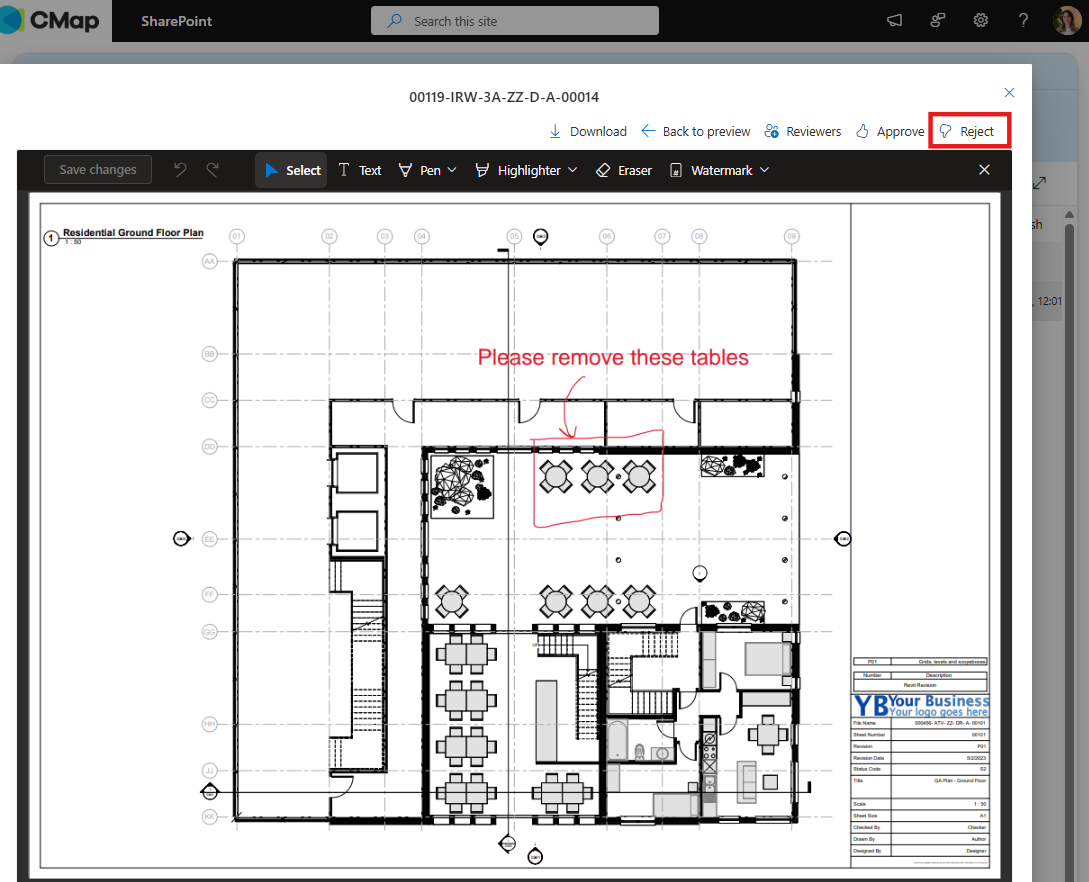Reject the document

point(969,131)
